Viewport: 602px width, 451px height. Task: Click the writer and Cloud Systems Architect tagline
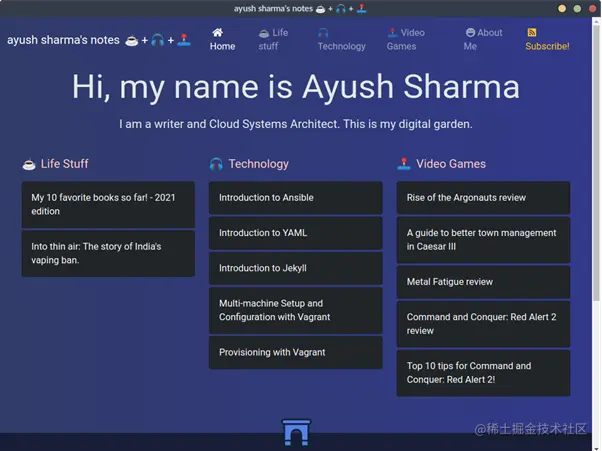pyautogui.click(x=296, y=124)
